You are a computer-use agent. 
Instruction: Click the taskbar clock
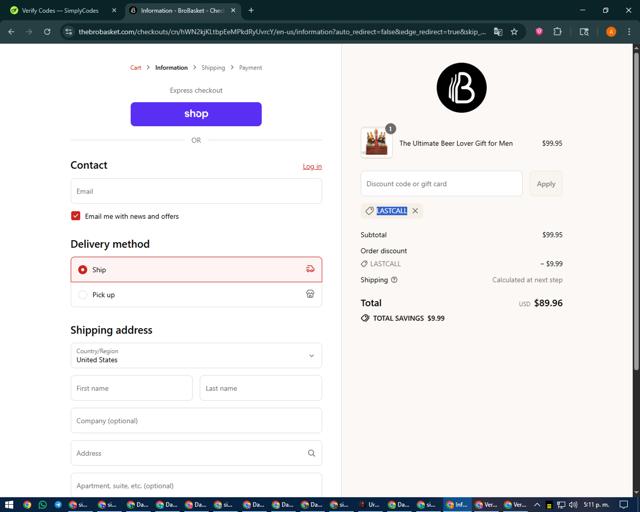point(596,505)
